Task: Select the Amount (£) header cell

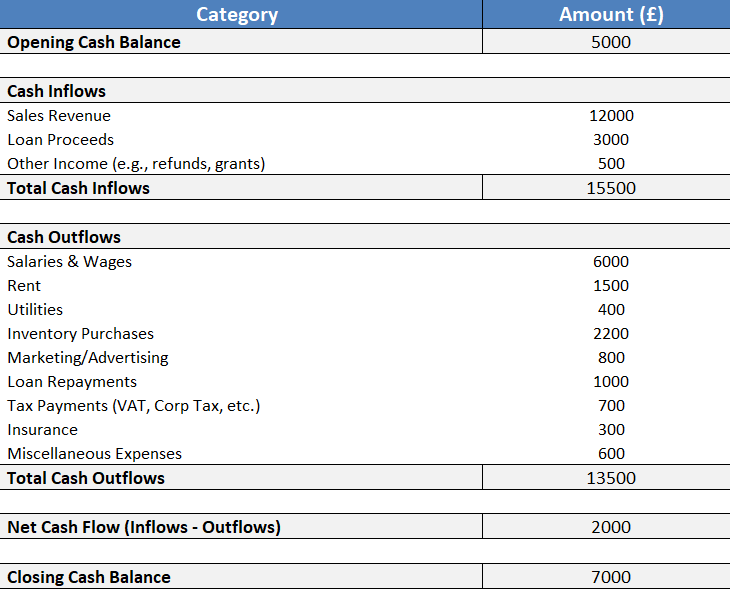Action: (606, 14)
